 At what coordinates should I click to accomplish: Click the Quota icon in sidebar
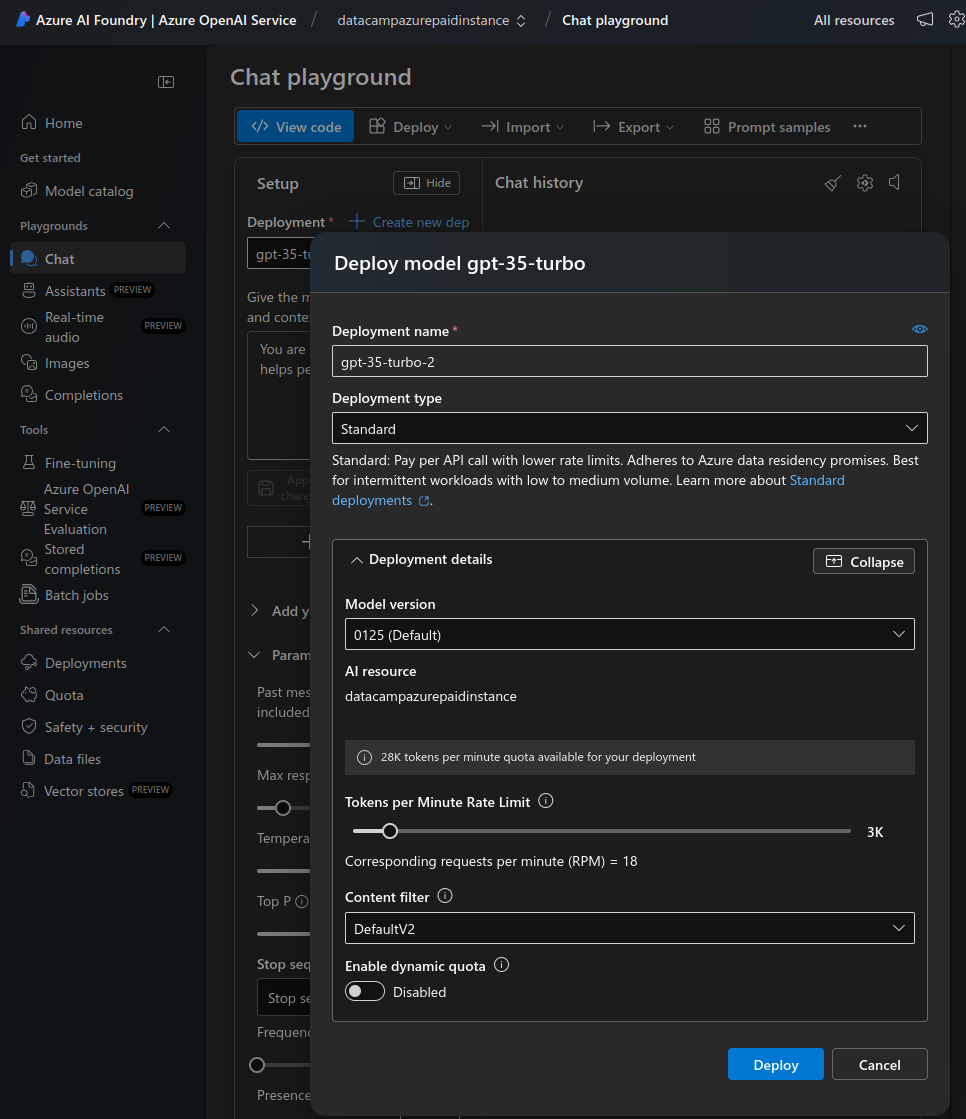[29, 694]
